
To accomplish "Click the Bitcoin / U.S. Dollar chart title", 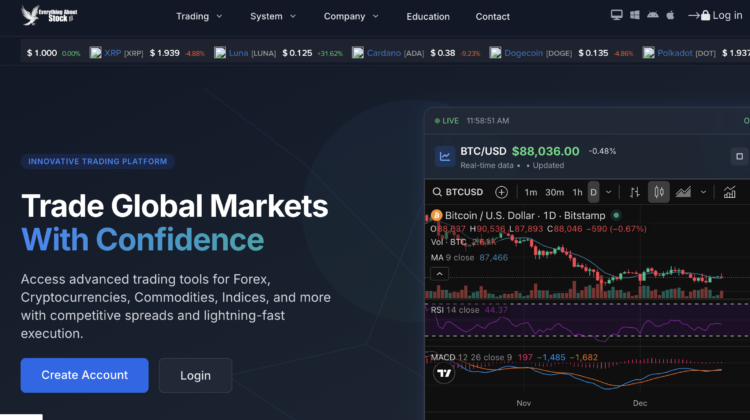I will 525,216.
